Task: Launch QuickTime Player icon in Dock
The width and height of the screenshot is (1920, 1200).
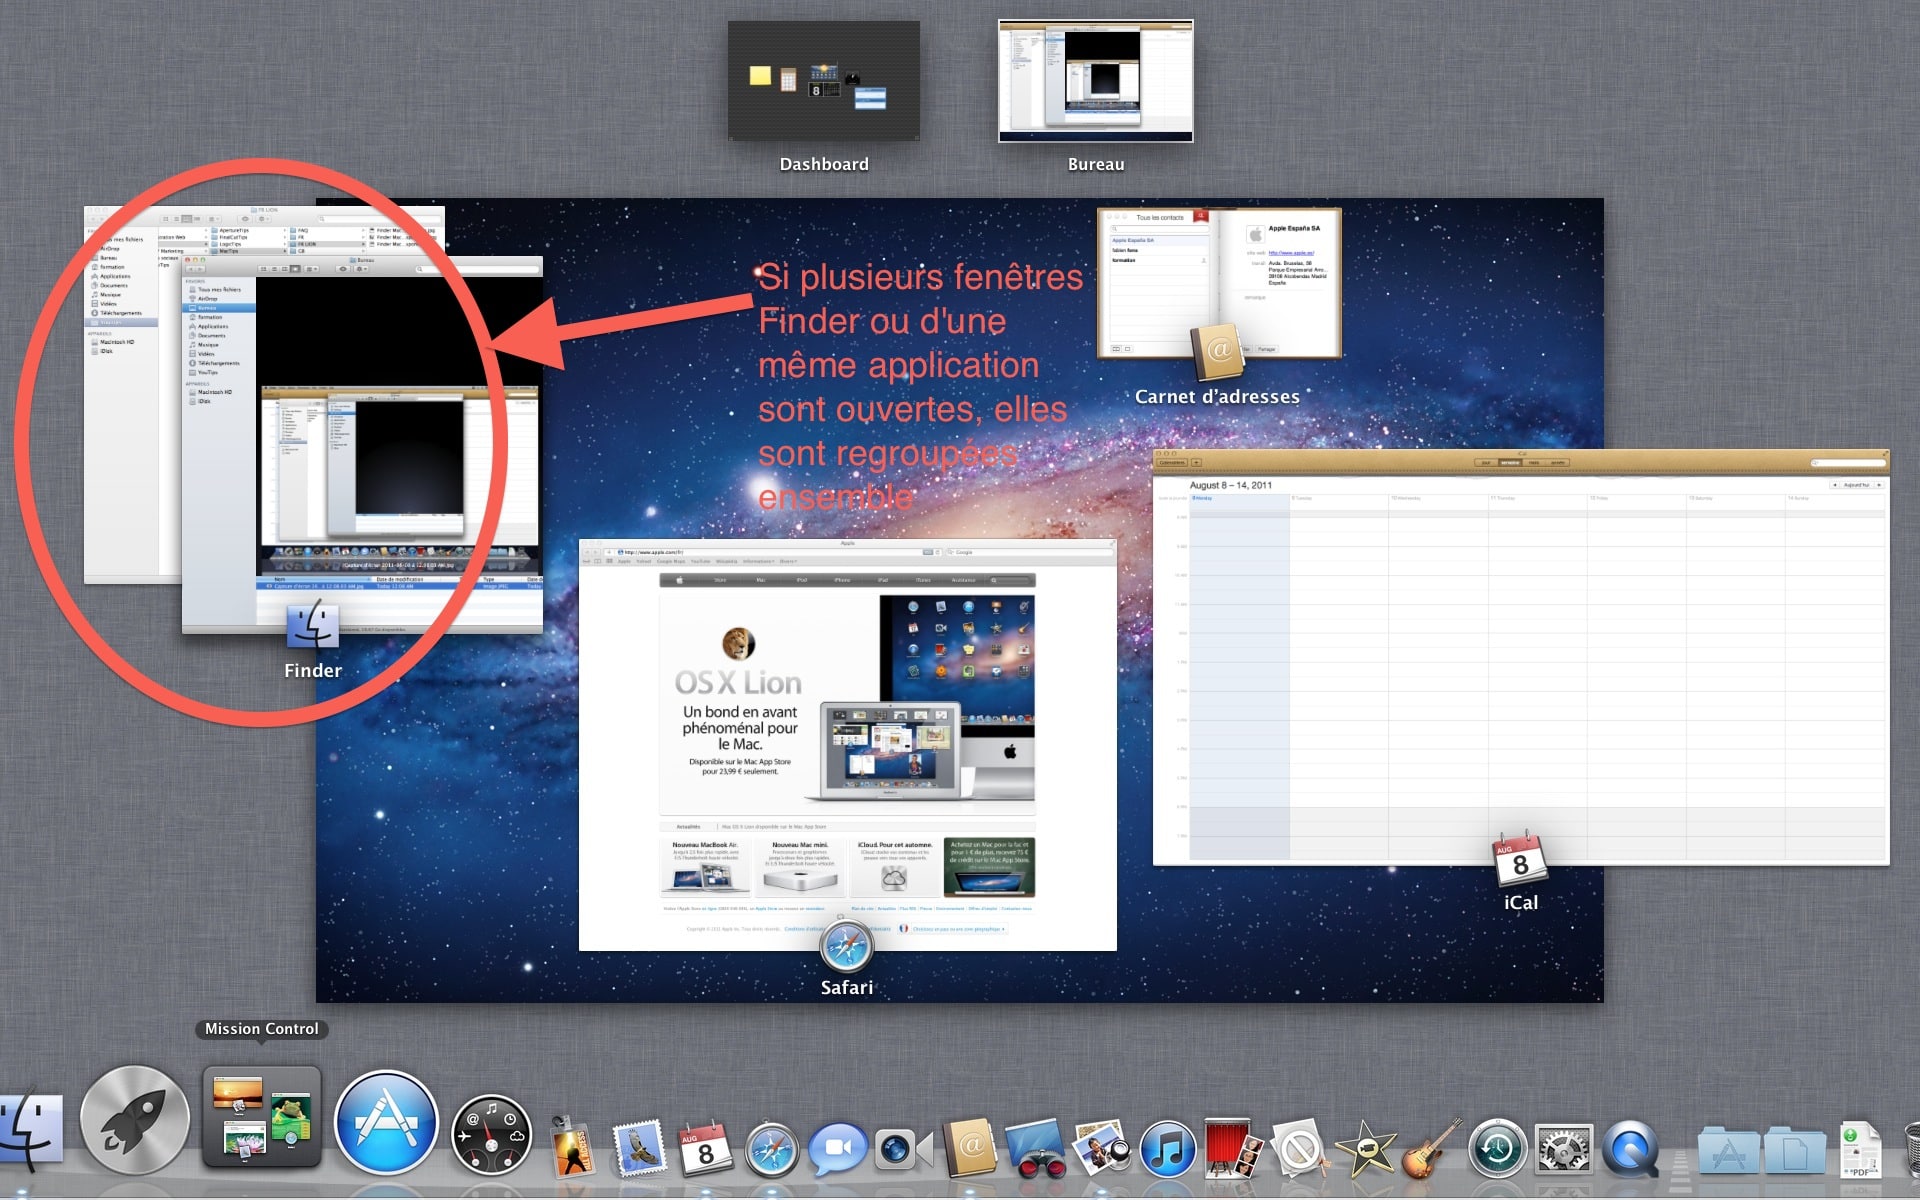Action: click(1629, 1149)
